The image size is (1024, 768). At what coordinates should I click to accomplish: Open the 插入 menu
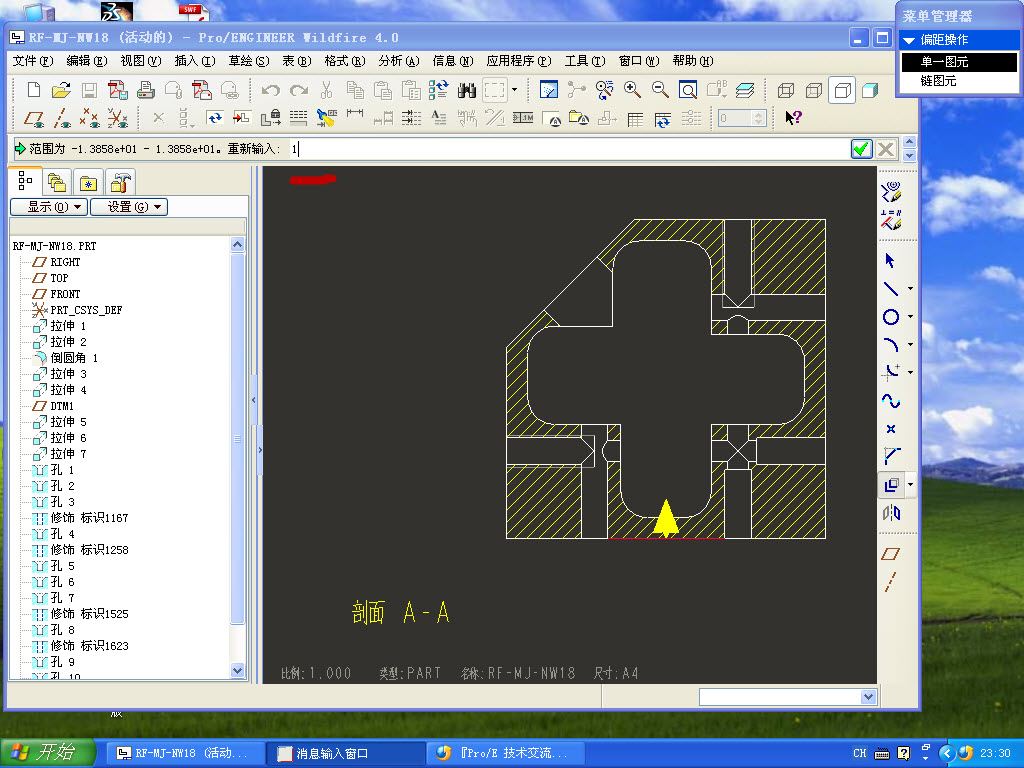(x=195, y=61)
